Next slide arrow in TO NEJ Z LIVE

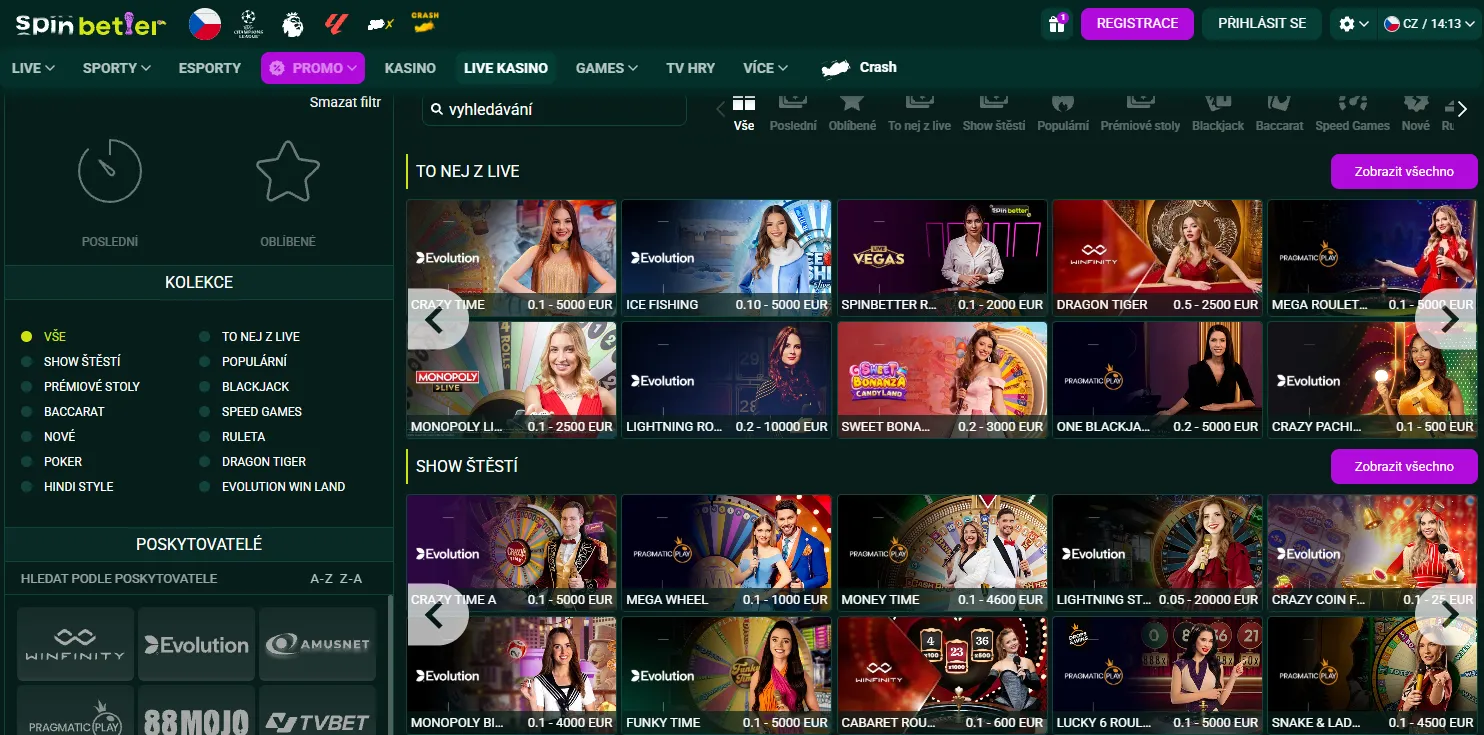tap(1449, 319)
